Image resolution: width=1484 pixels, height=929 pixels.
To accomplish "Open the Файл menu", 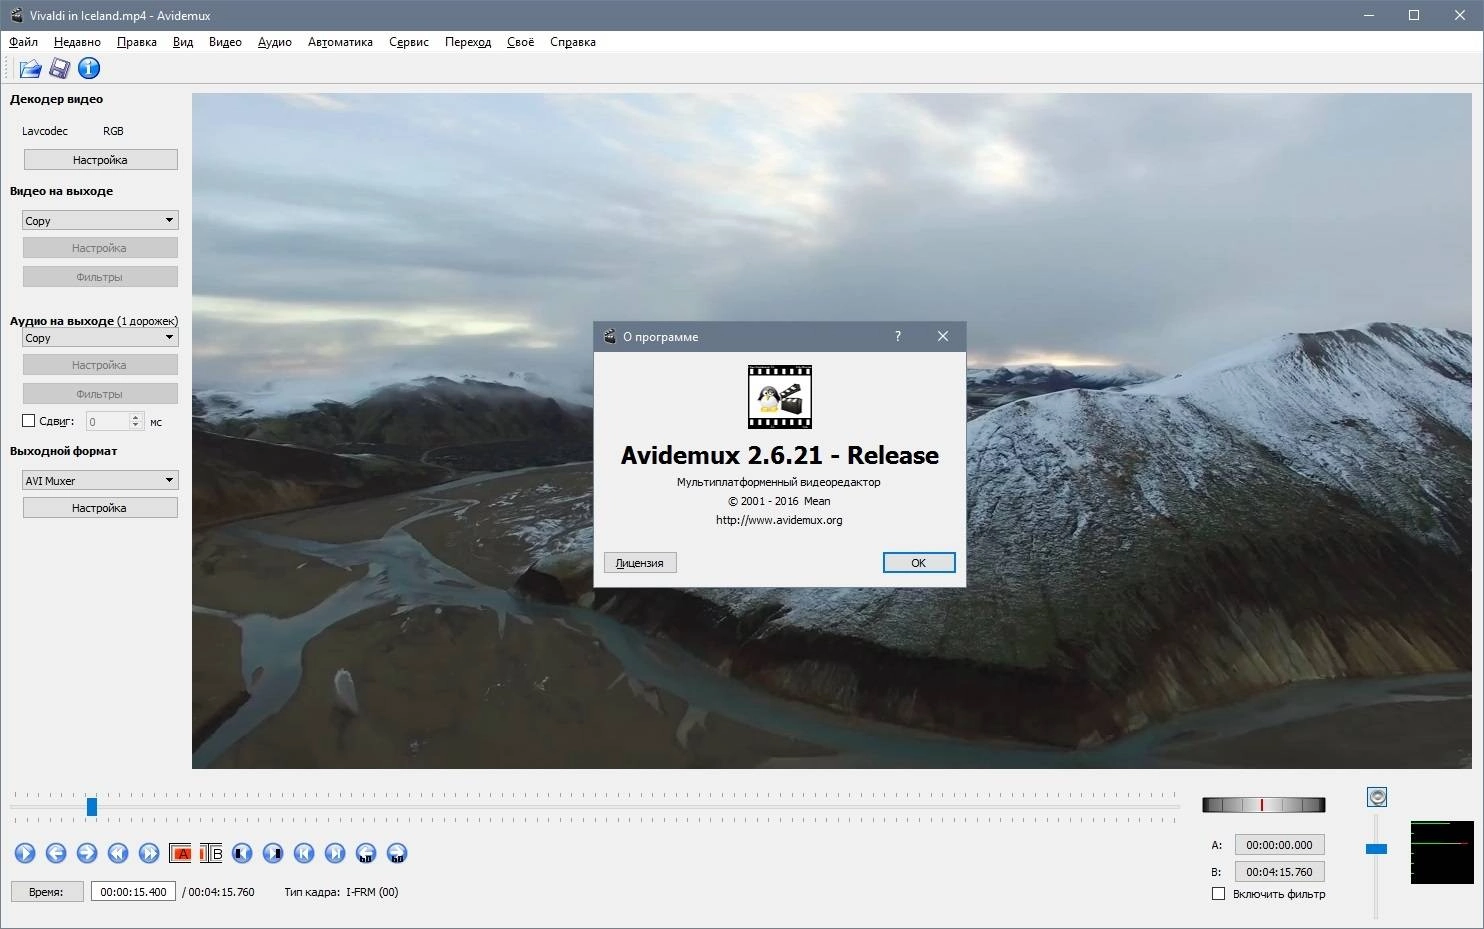I will [x=23, y=42].
